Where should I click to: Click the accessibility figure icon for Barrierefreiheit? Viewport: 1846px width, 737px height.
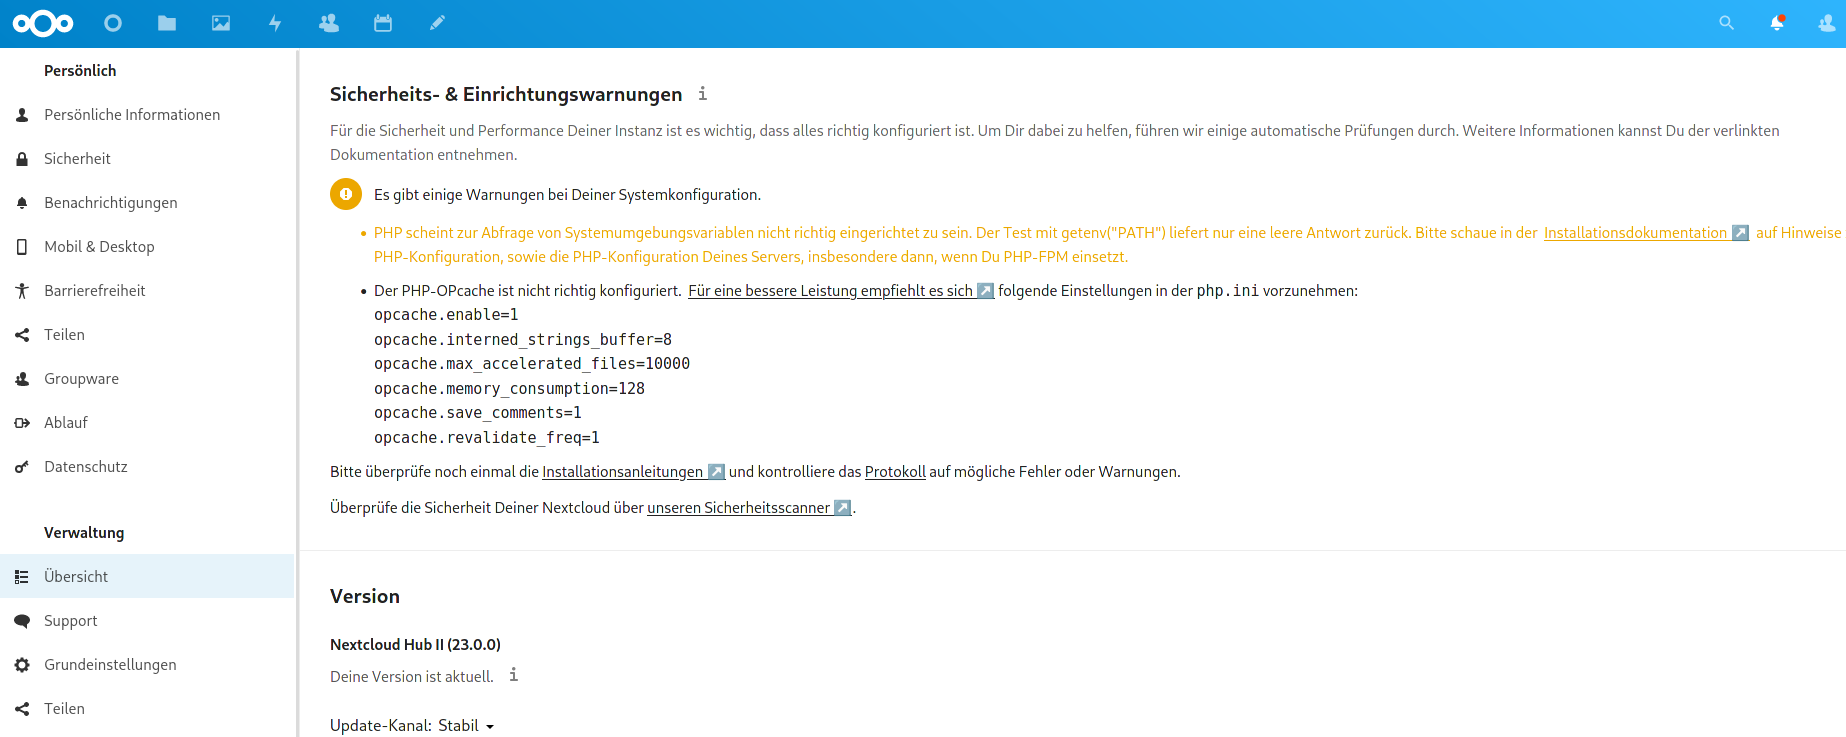pyautogui.click(x=22, y=291)
